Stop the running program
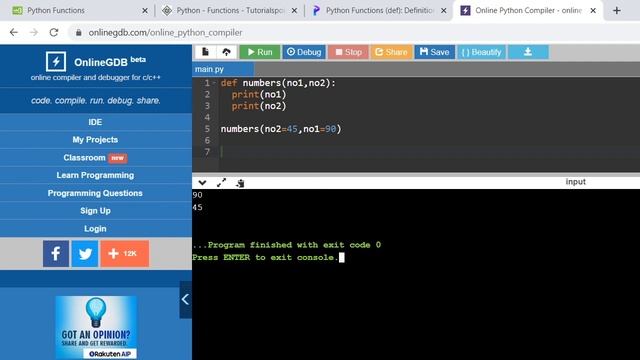This screenshot has width=640, height=360. (x=348, y=52)
